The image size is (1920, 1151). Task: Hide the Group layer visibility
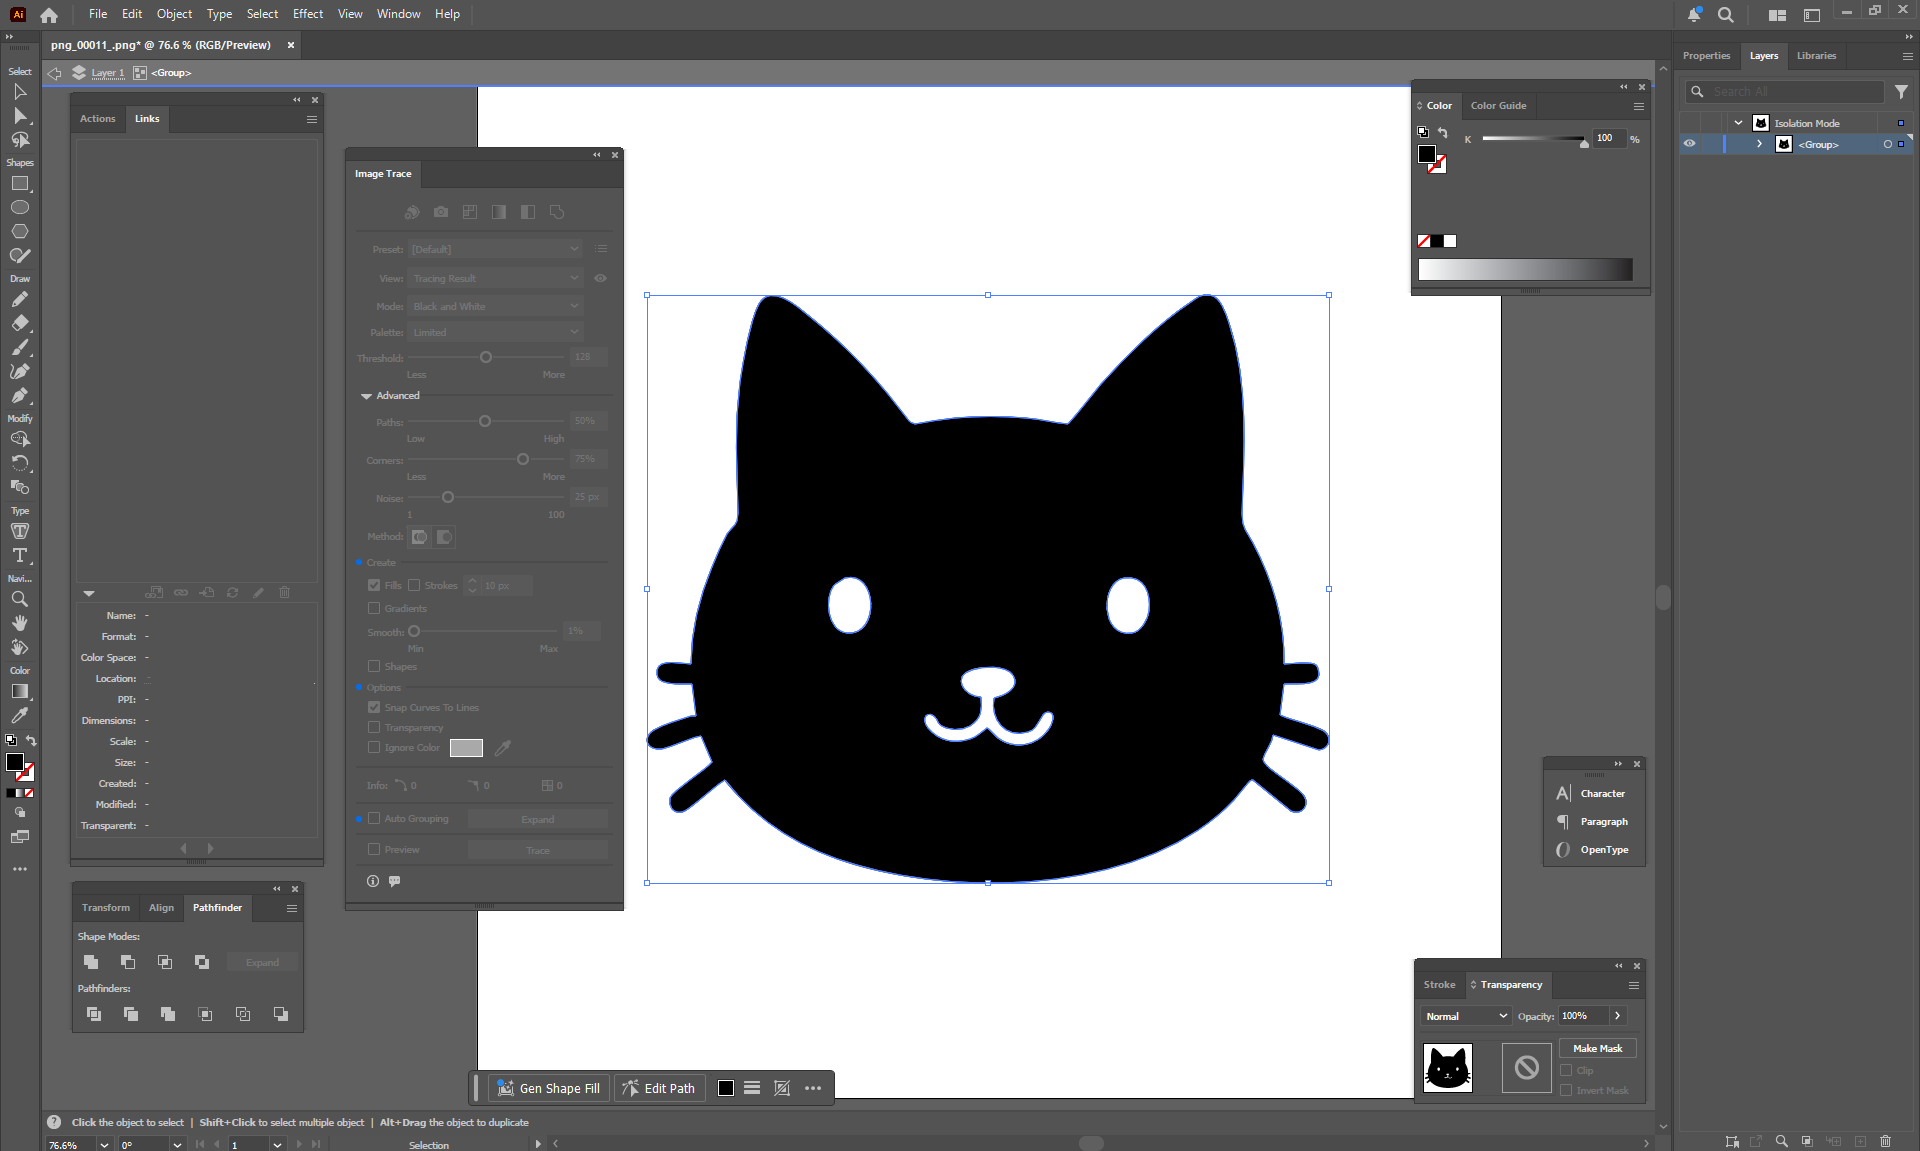pos(1689,144)
